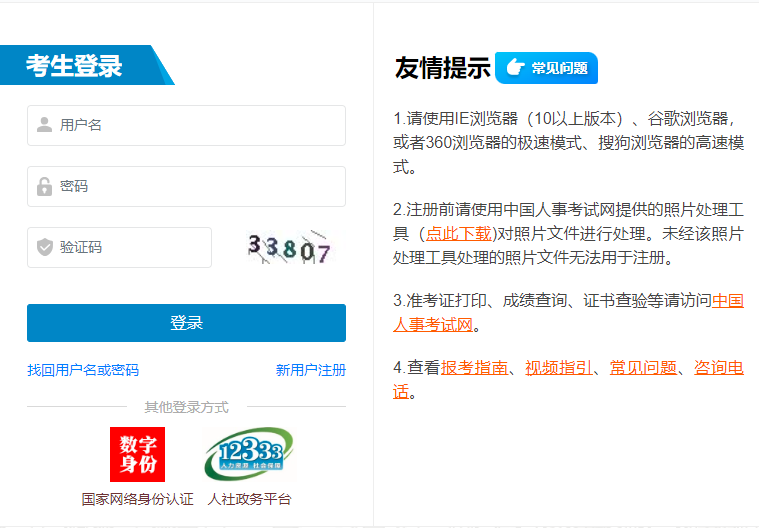Open the 常见问题 link in tip 4
This screenshot has width=759, height=528.
point(643,367)
